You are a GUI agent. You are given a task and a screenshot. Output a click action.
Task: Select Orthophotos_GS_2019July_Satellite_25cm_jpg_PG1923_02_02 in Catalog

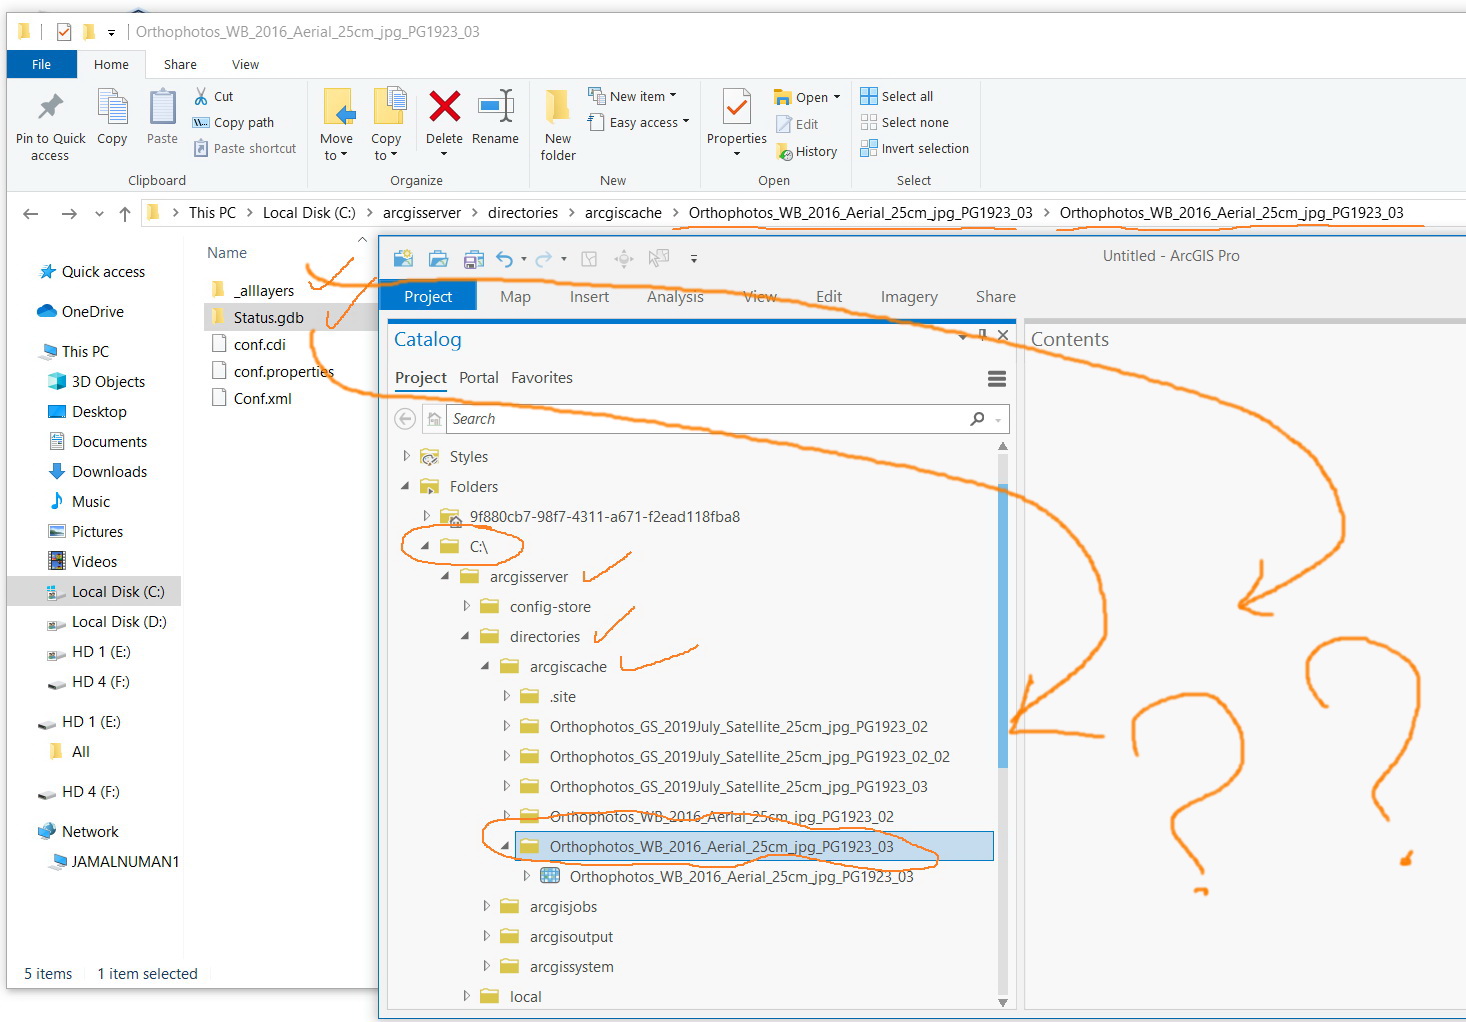(x=749, y=757)
